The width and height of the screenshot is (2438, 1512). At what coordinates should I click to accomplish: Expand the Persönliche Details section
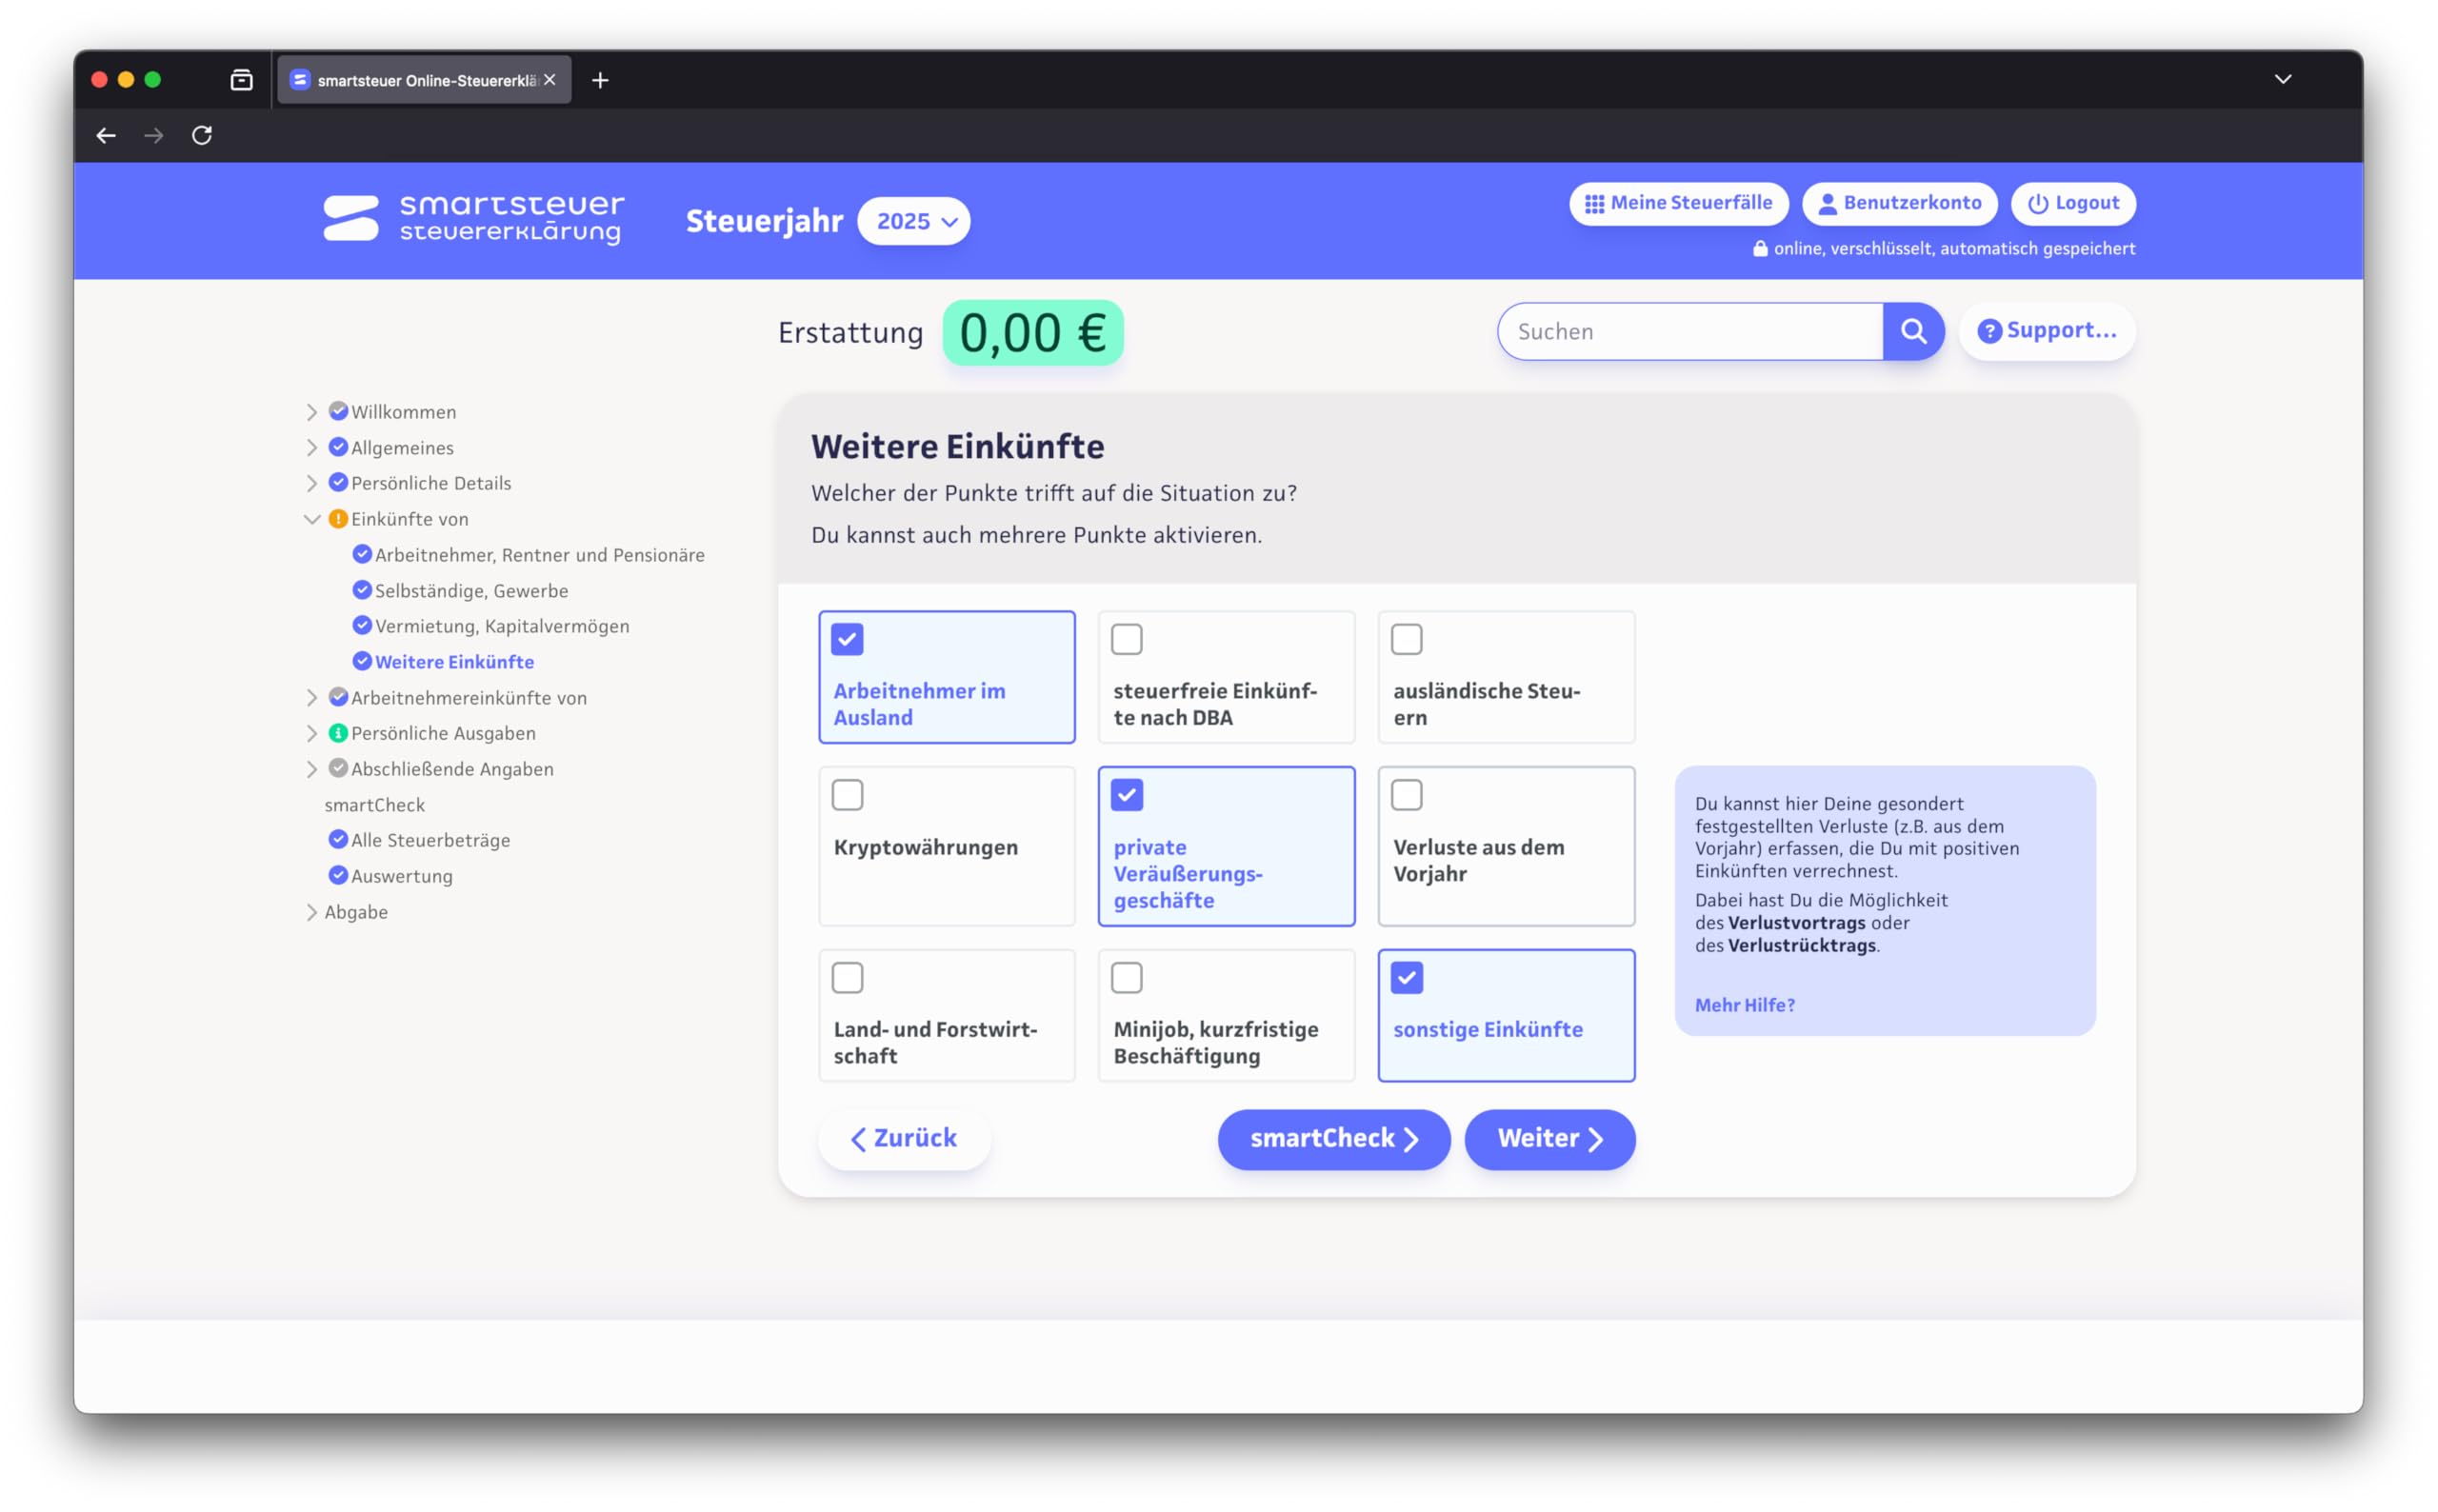tap(312, 483)
